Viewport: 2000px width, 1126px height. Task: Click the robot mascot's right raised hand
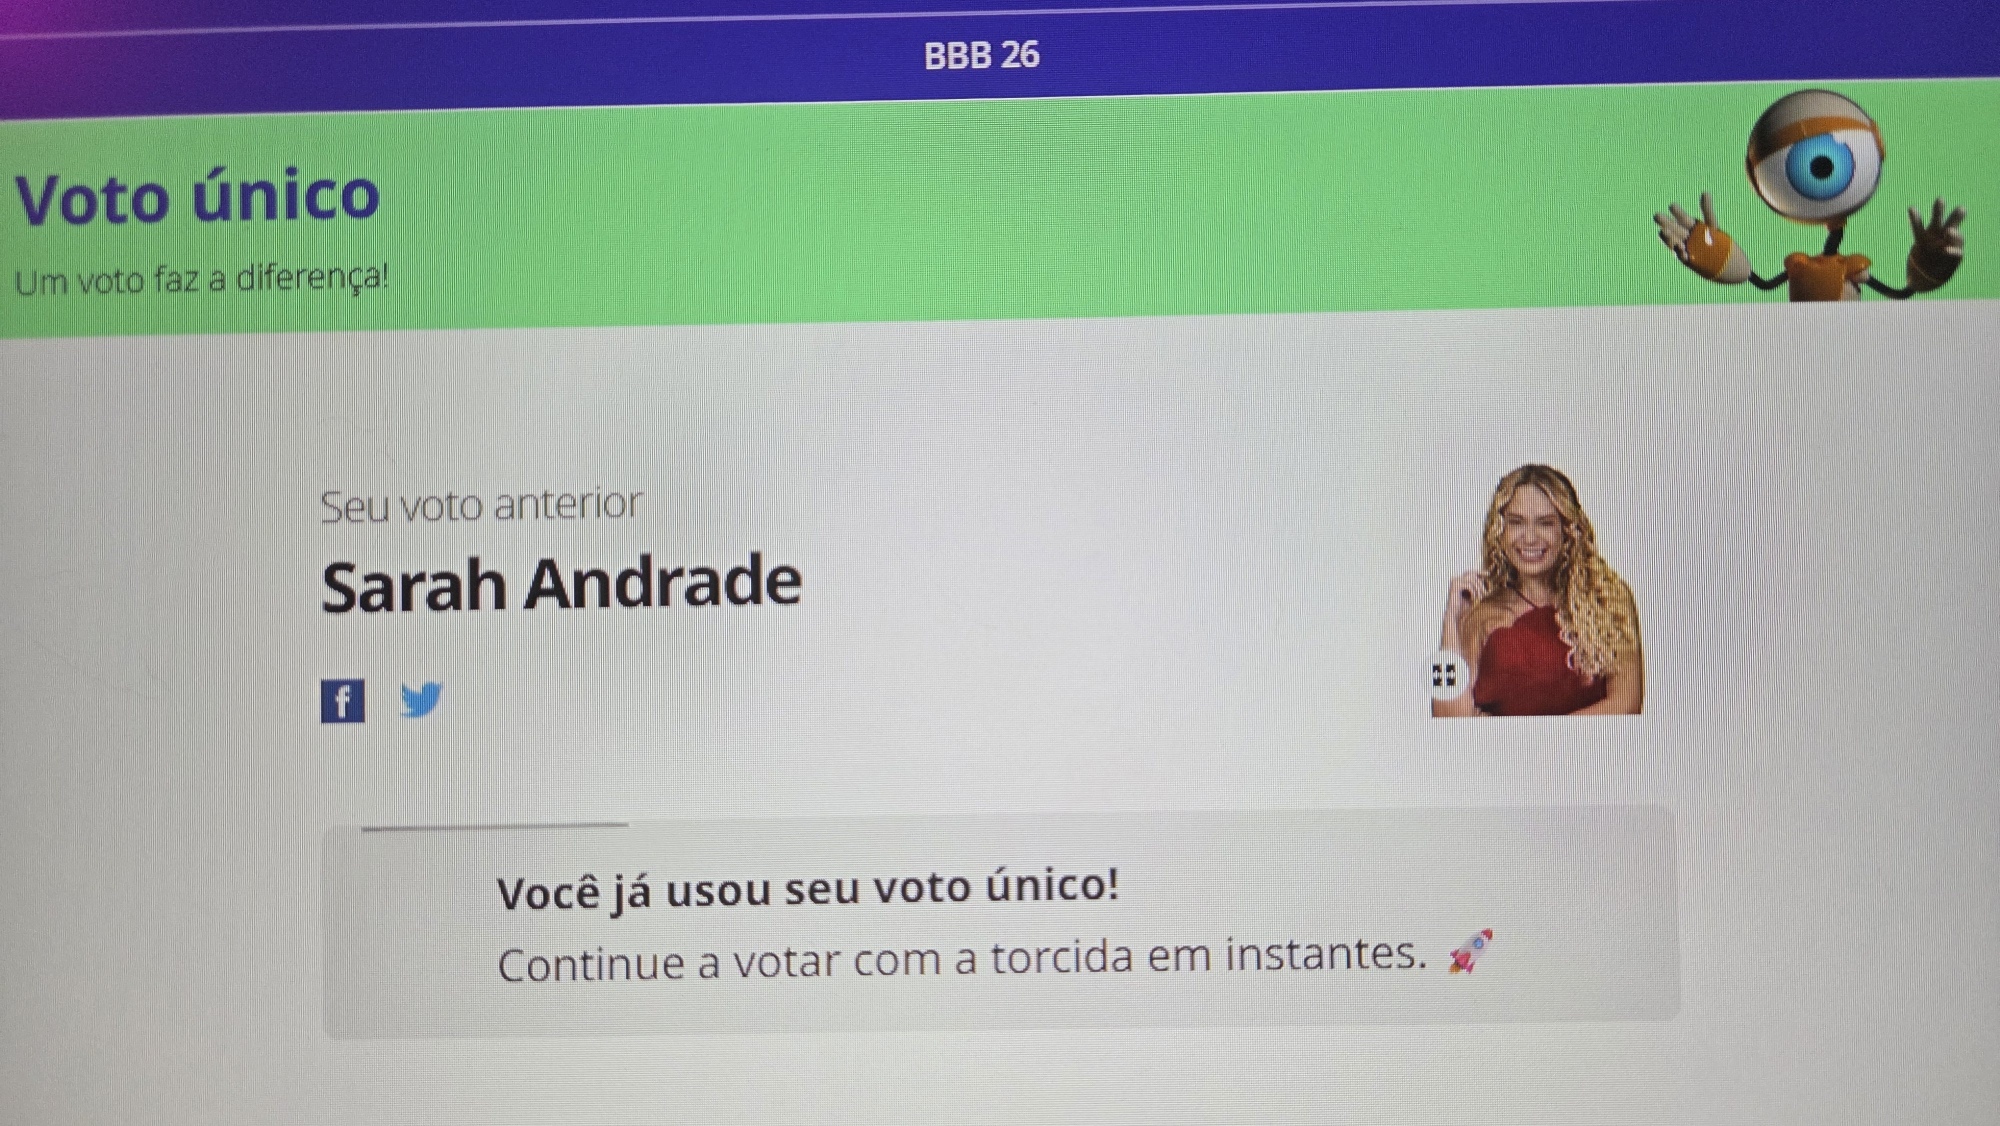click(x=1936, y=246)
